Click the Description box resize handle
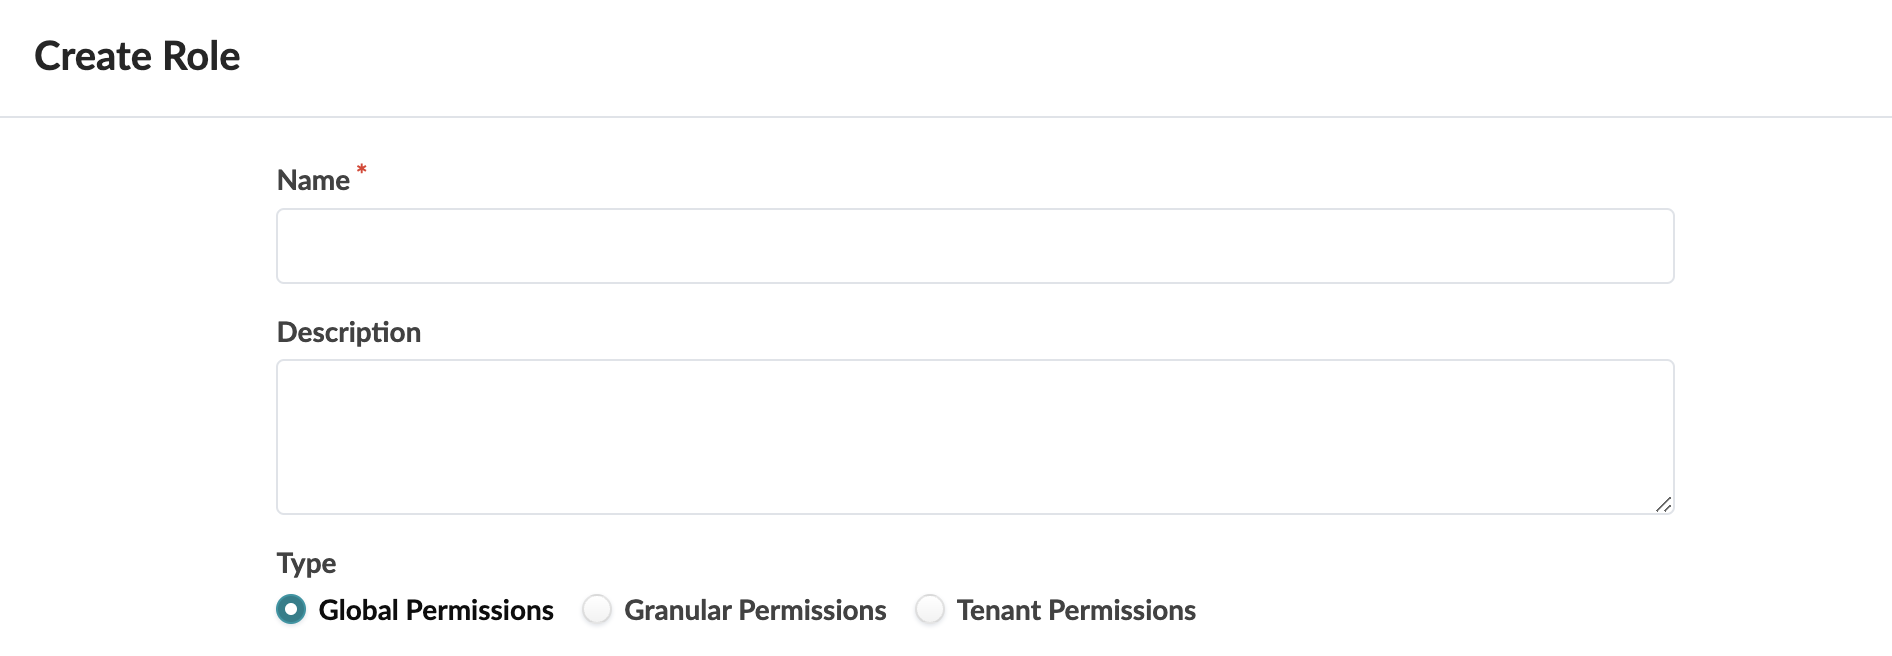This screenshot has width=1892, height=656. (x=1663, y=504)
